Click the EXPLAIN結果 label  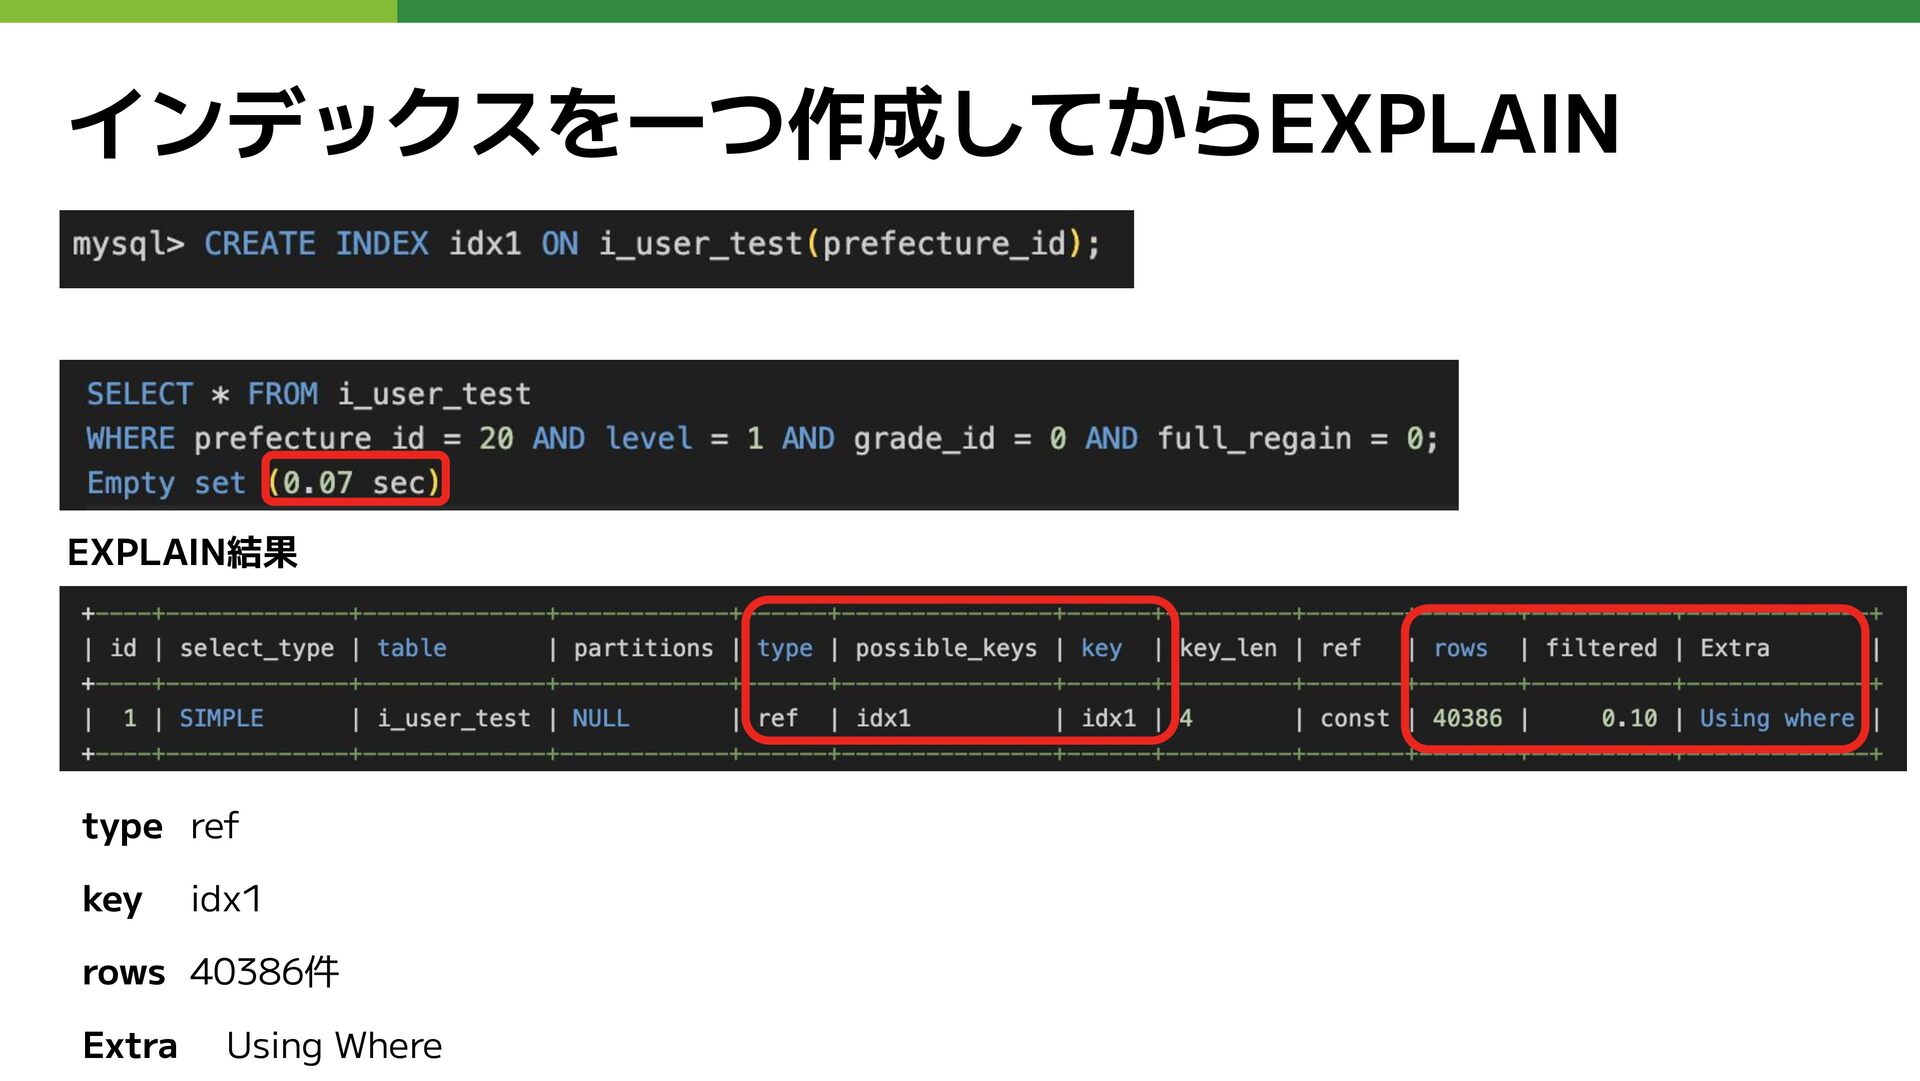(x=182, y=552)
